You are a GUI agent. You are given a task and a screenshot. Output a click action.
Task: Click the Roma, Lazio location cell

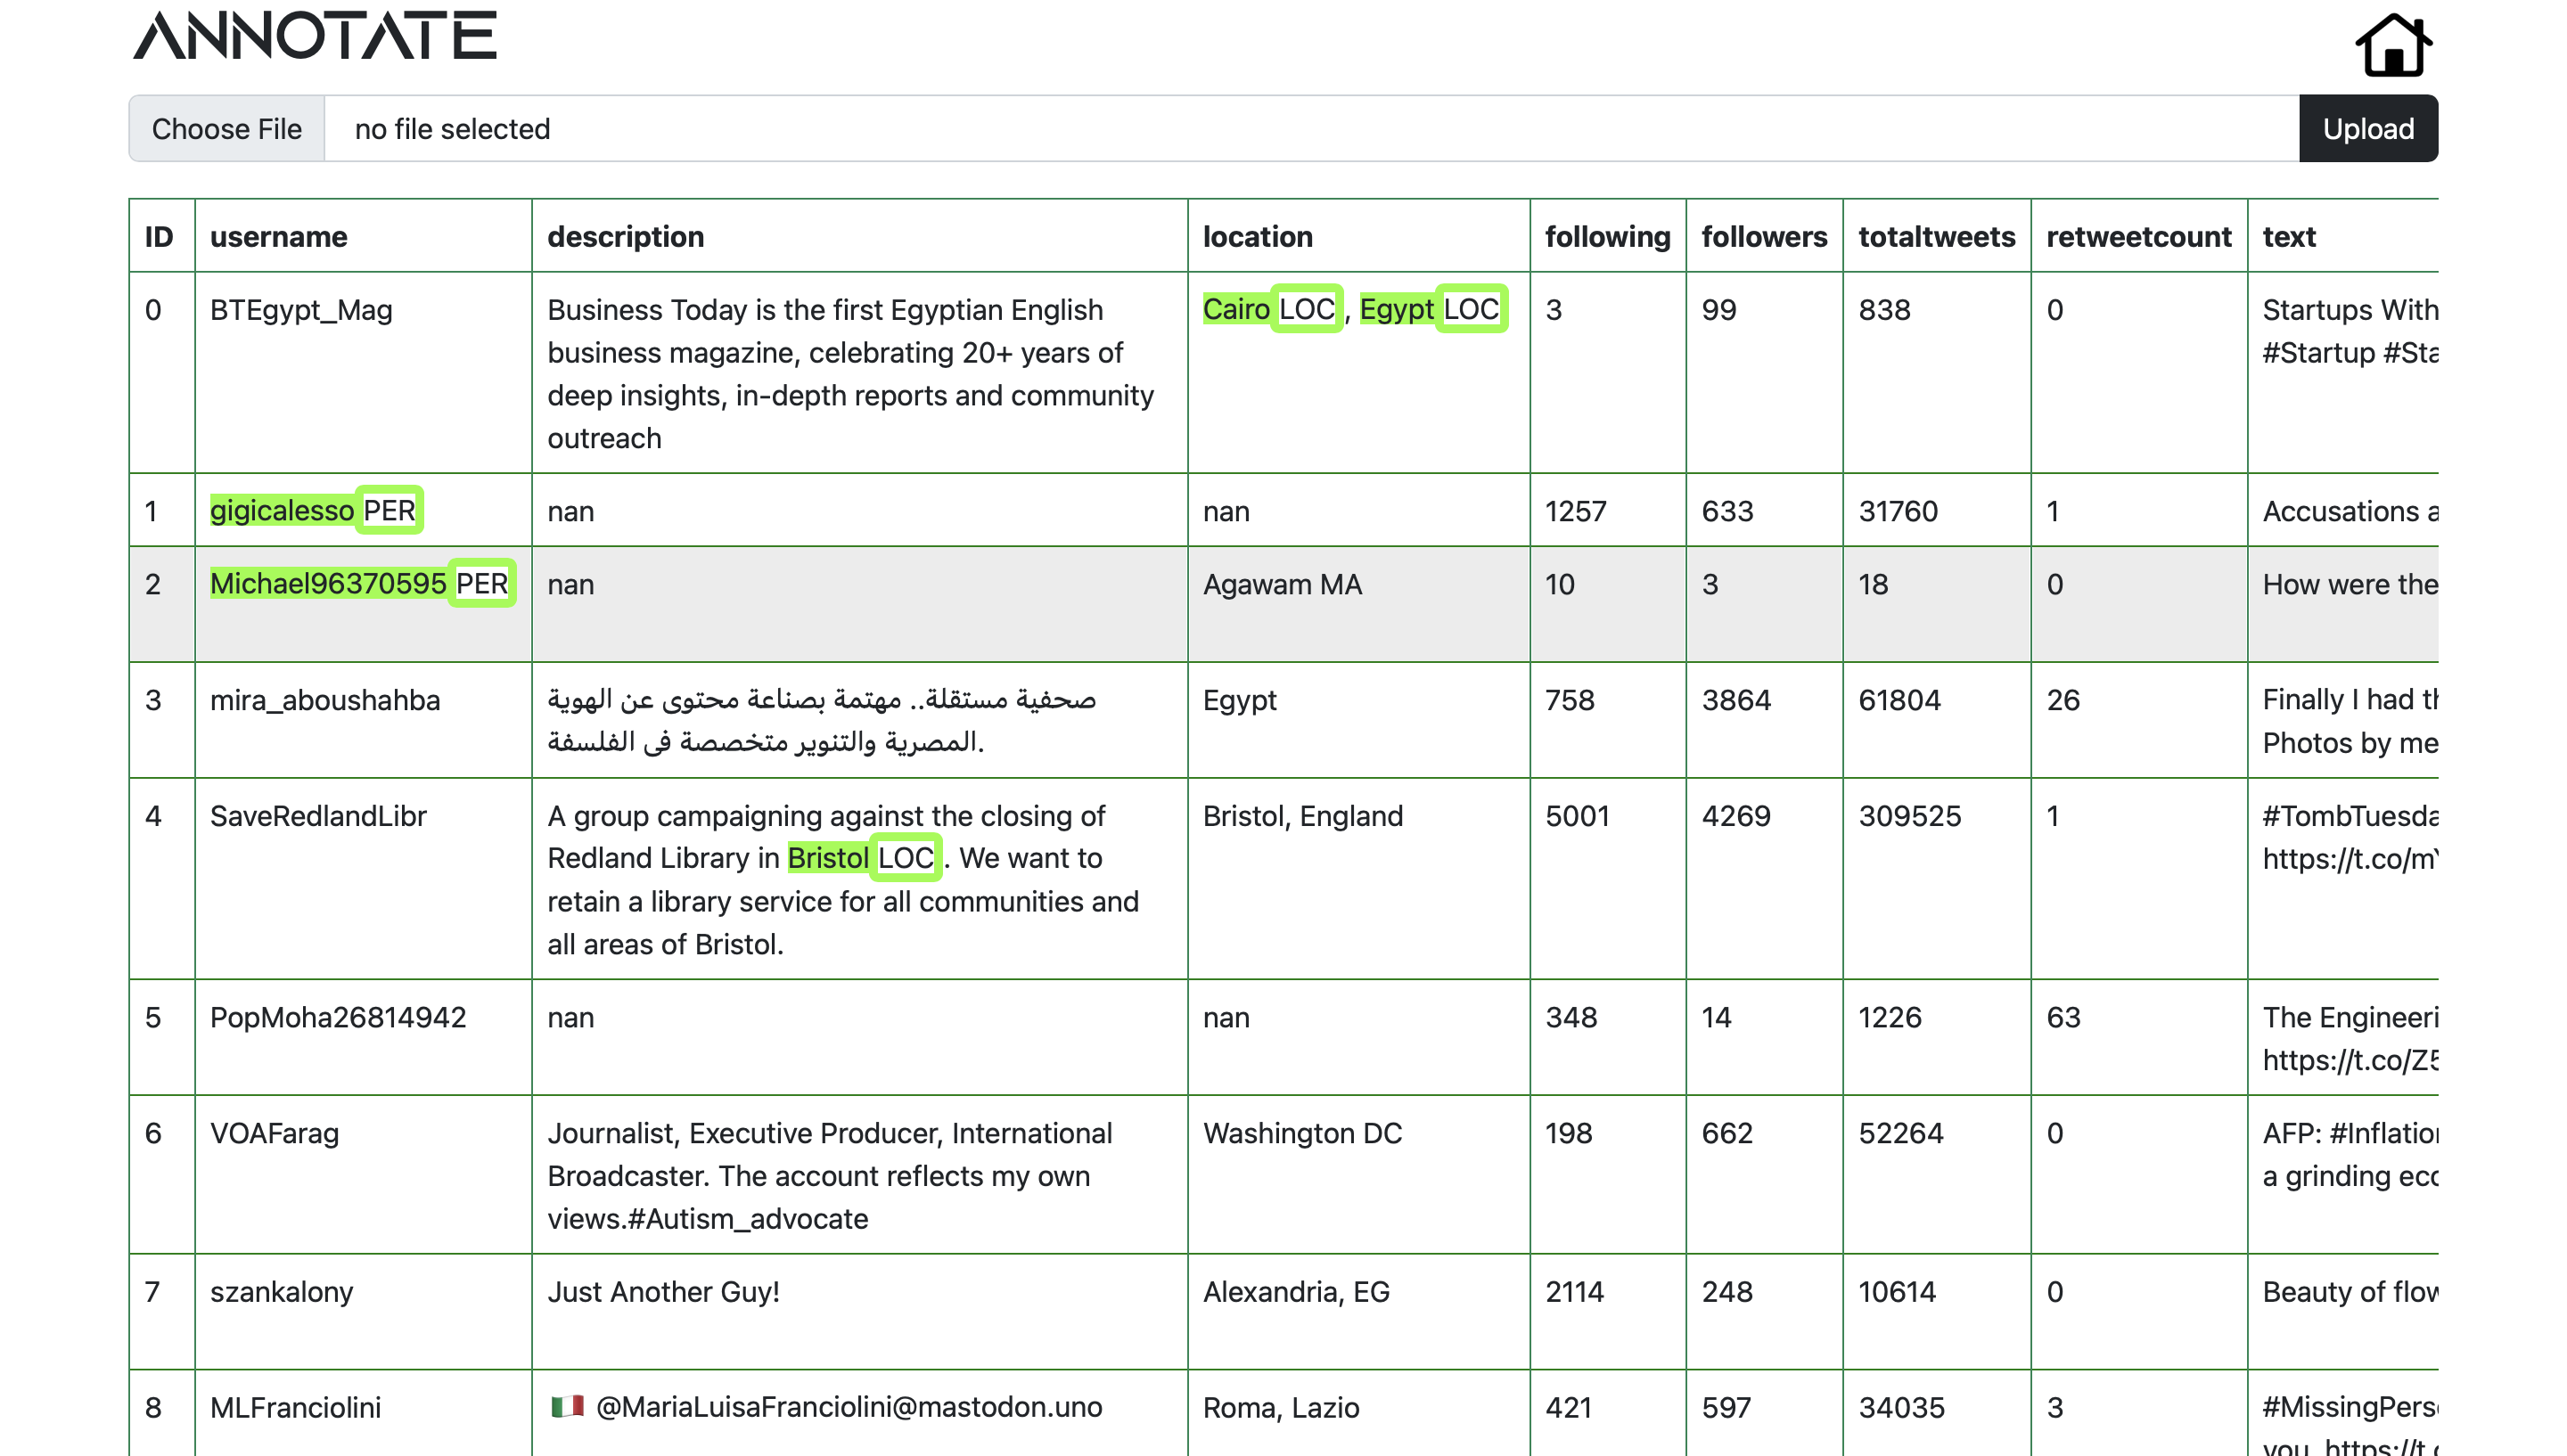coord(1358,1412)
